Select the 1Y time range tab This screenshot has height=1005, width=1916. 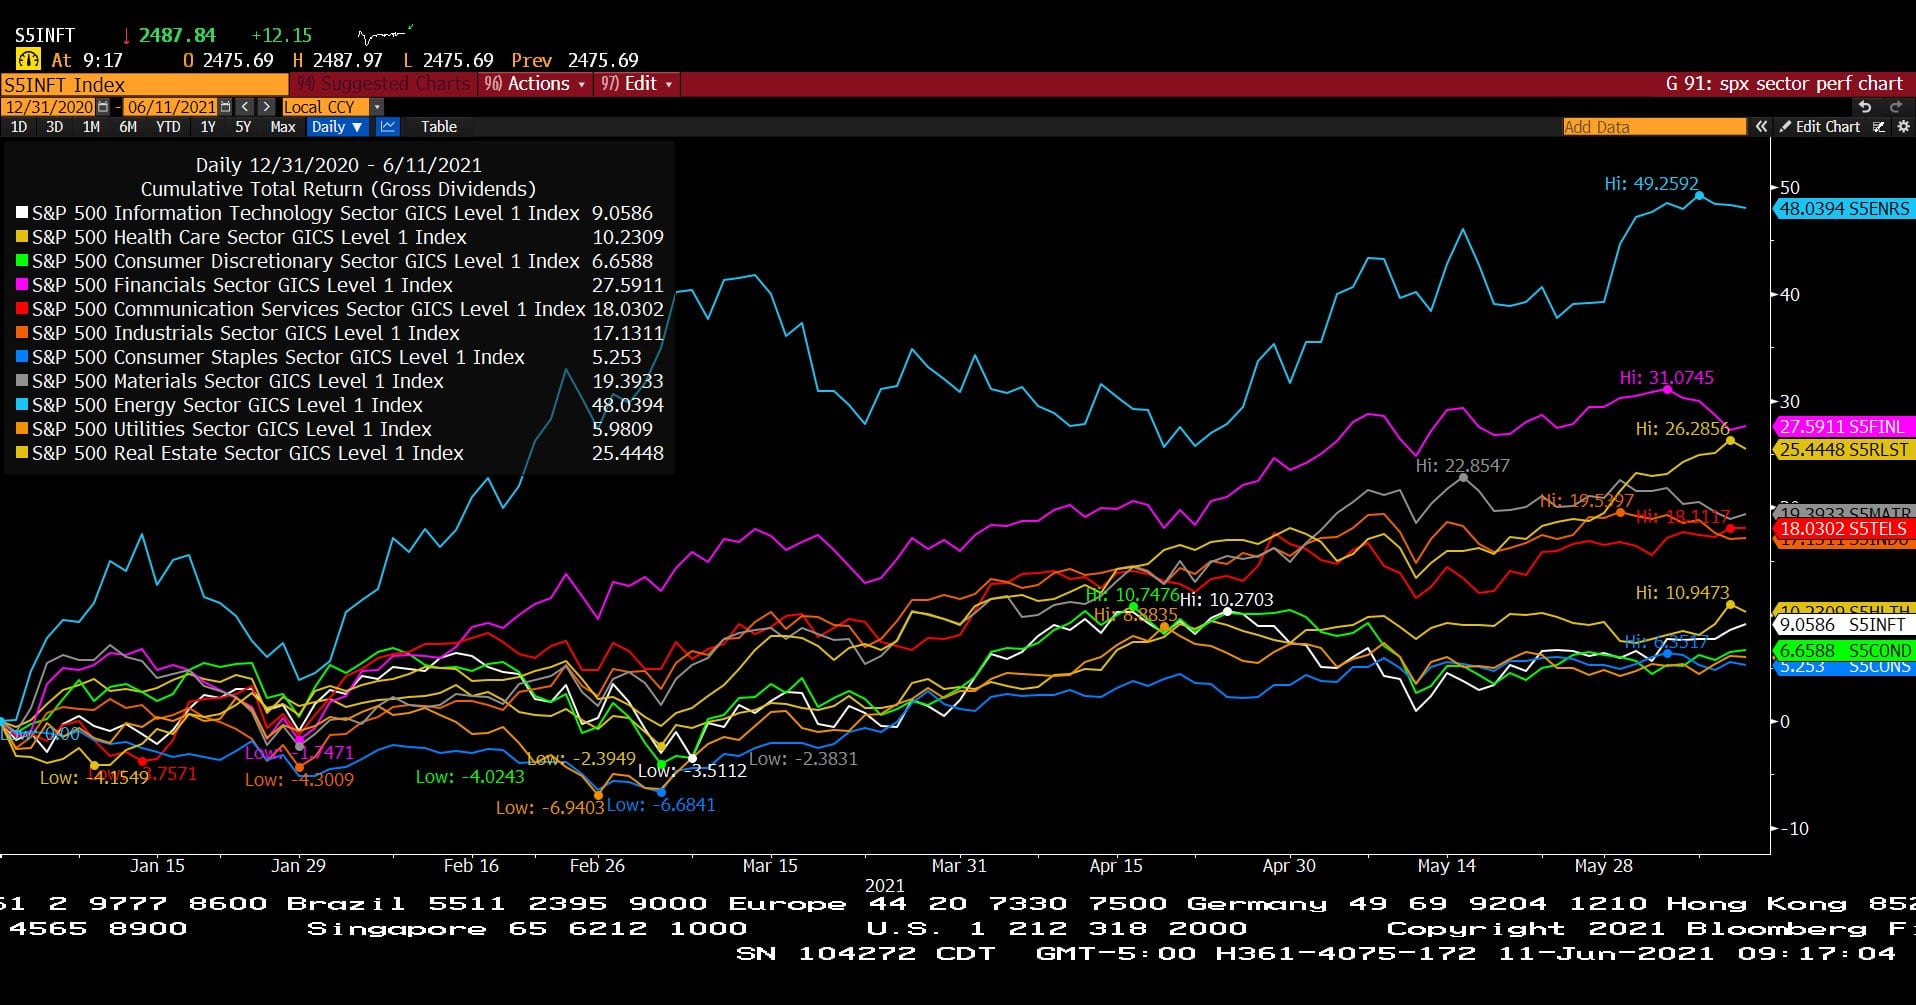[208, 127]
